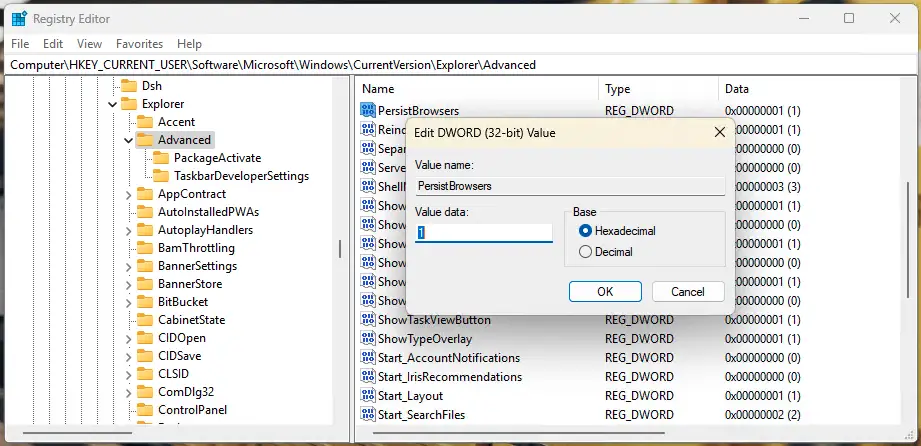The width and height of the screenshot is (921, 446).
Task: Open the Edit menu
Action: (x=53, y=43)
